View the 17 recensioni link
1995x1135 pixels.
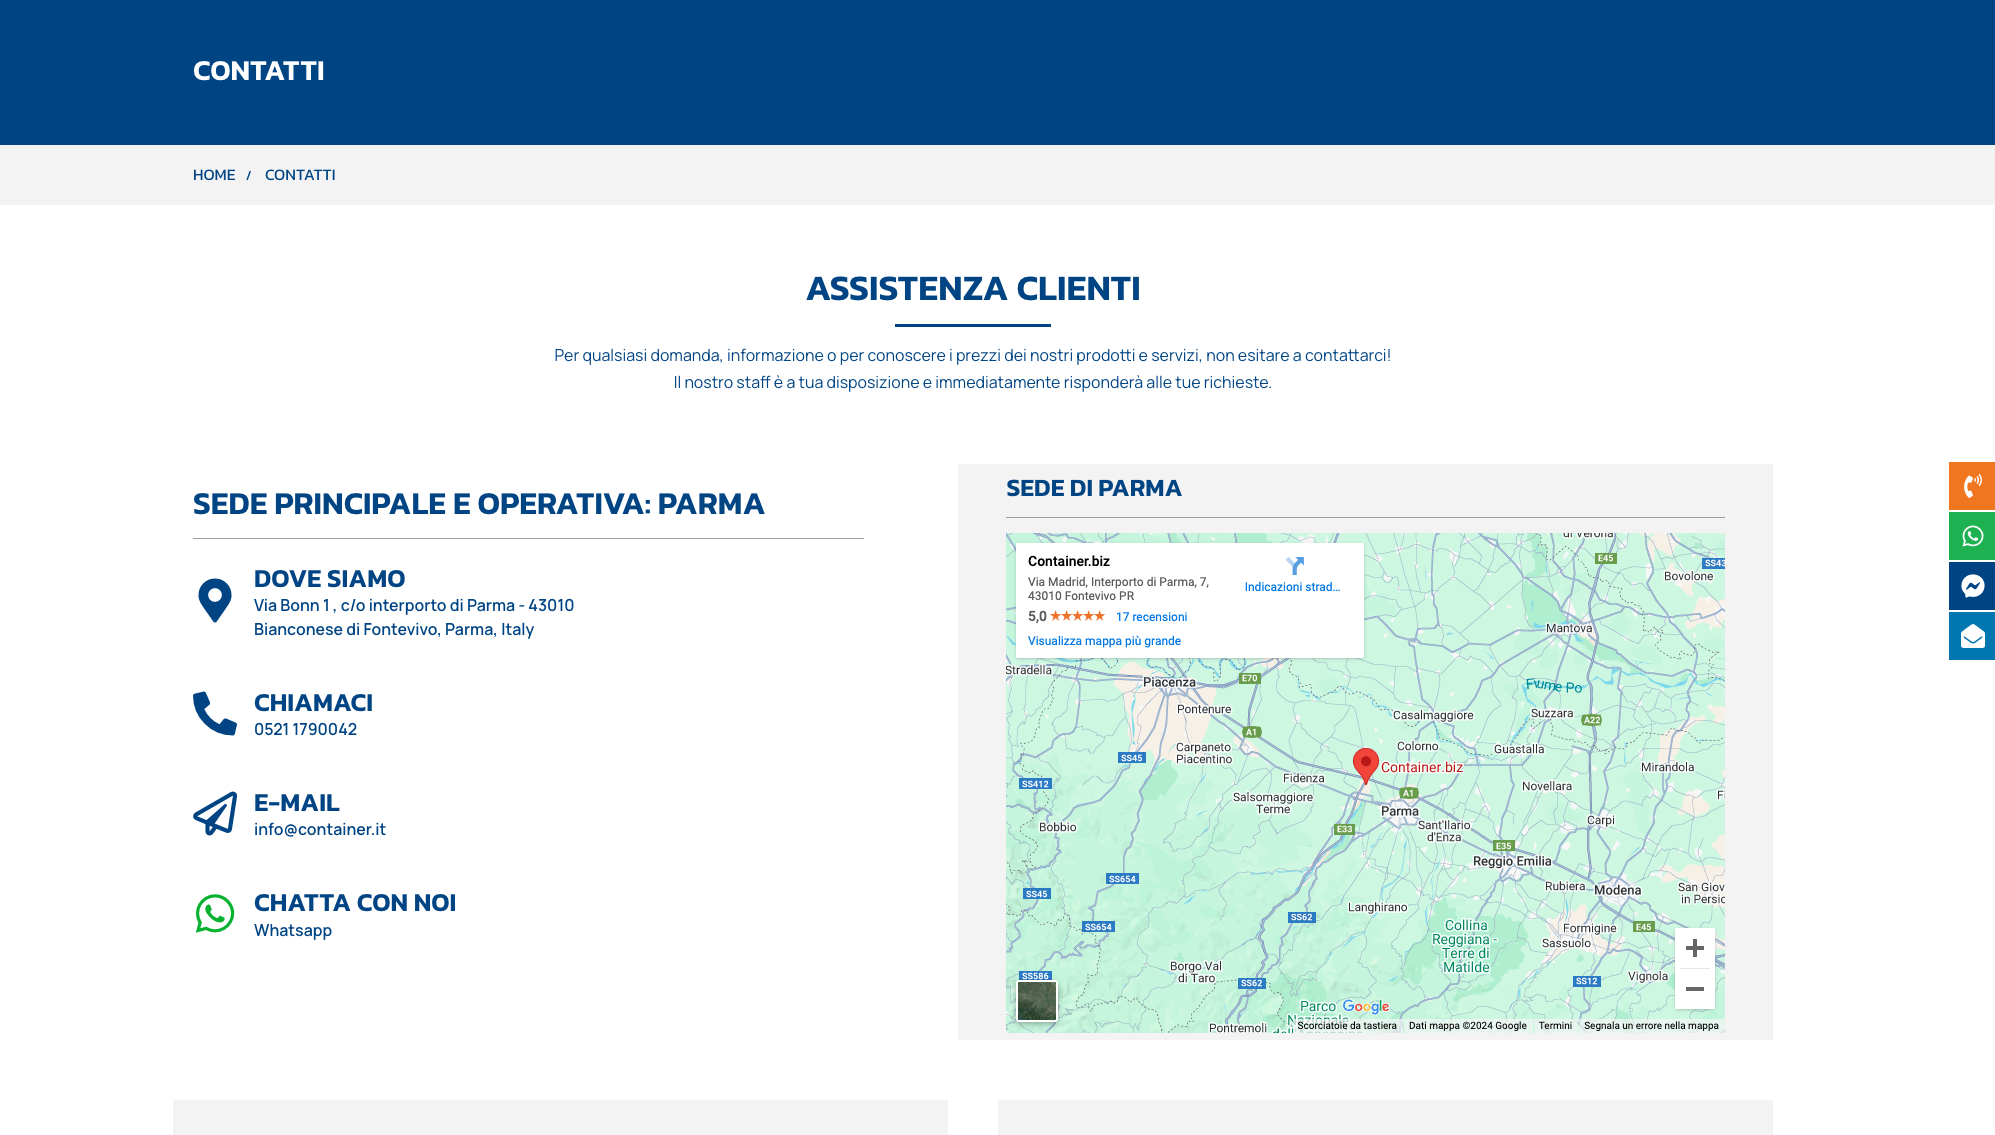[1151, 616]
